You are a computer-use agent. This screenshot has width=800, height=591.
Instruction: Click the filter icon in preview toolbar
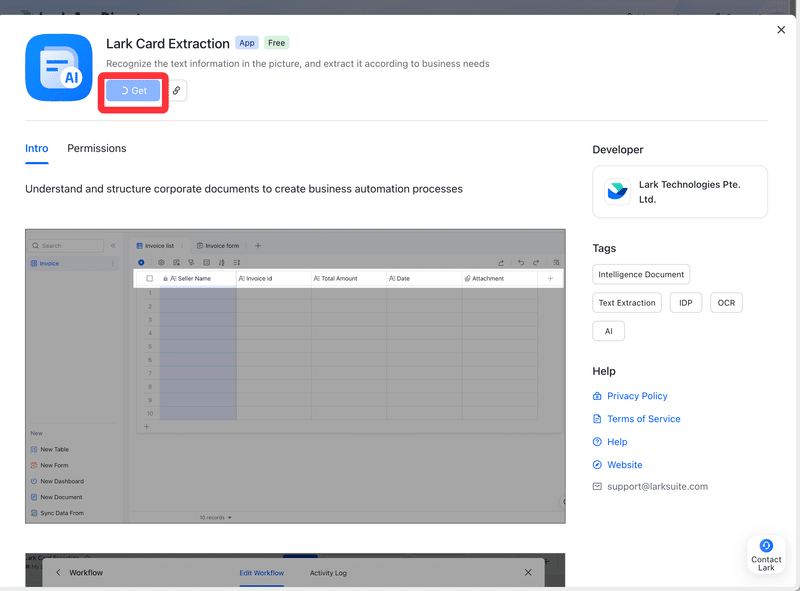click(191, 263)
